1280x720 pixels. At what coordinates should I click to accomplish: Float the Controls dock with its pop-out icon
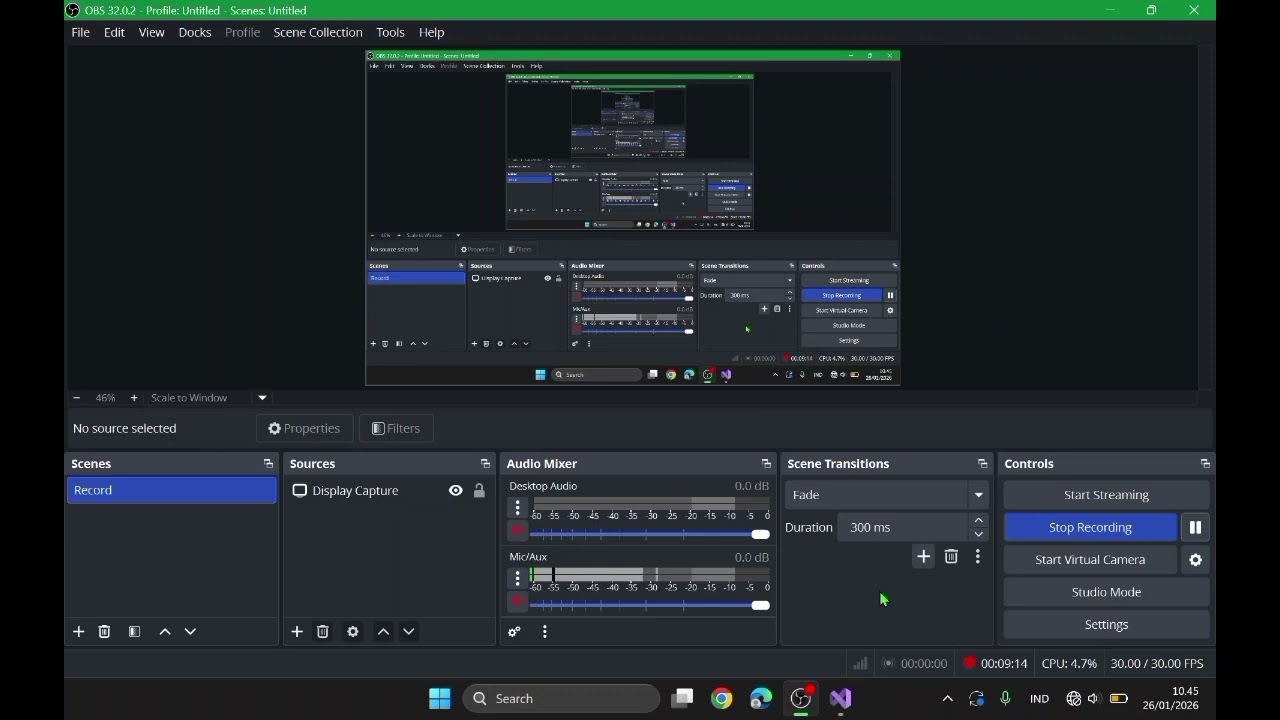tap(1205, 464)
